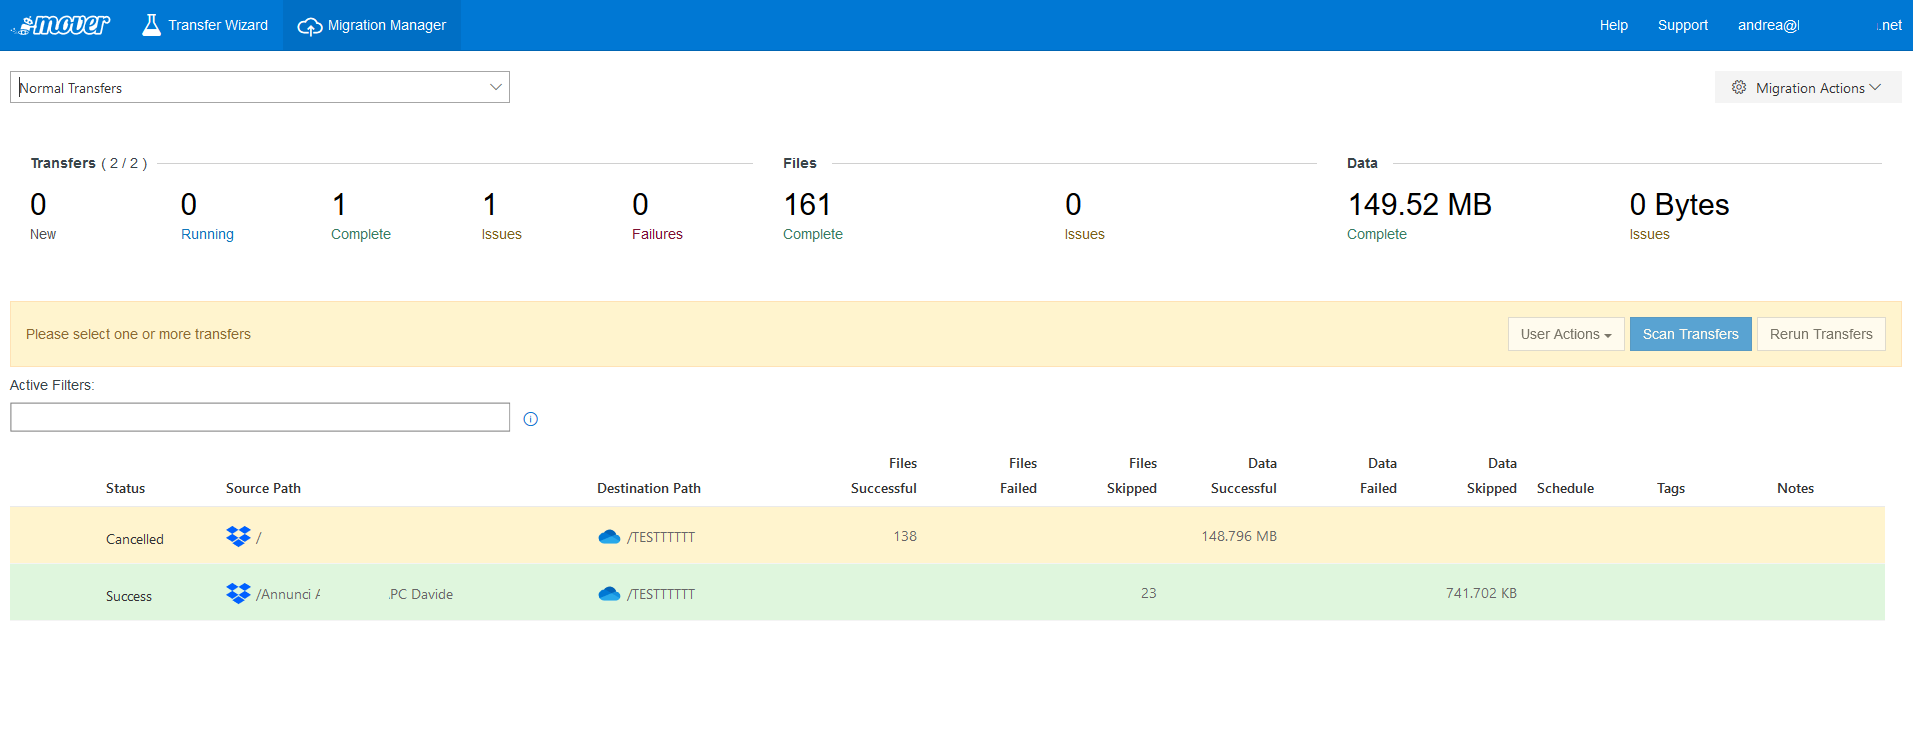Click /TESTTTTTT destination in Cancelled row
The height and width of the screenshot is (735, 1913).
click(661, 537)
